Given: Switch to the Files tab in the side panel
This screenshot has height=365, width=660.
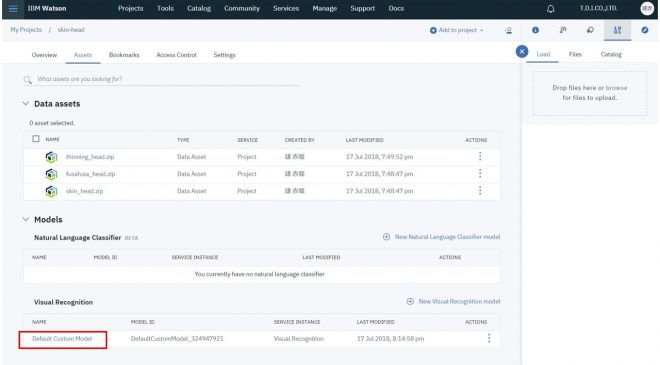Looking at the screenshot, I should pos(575,54).
